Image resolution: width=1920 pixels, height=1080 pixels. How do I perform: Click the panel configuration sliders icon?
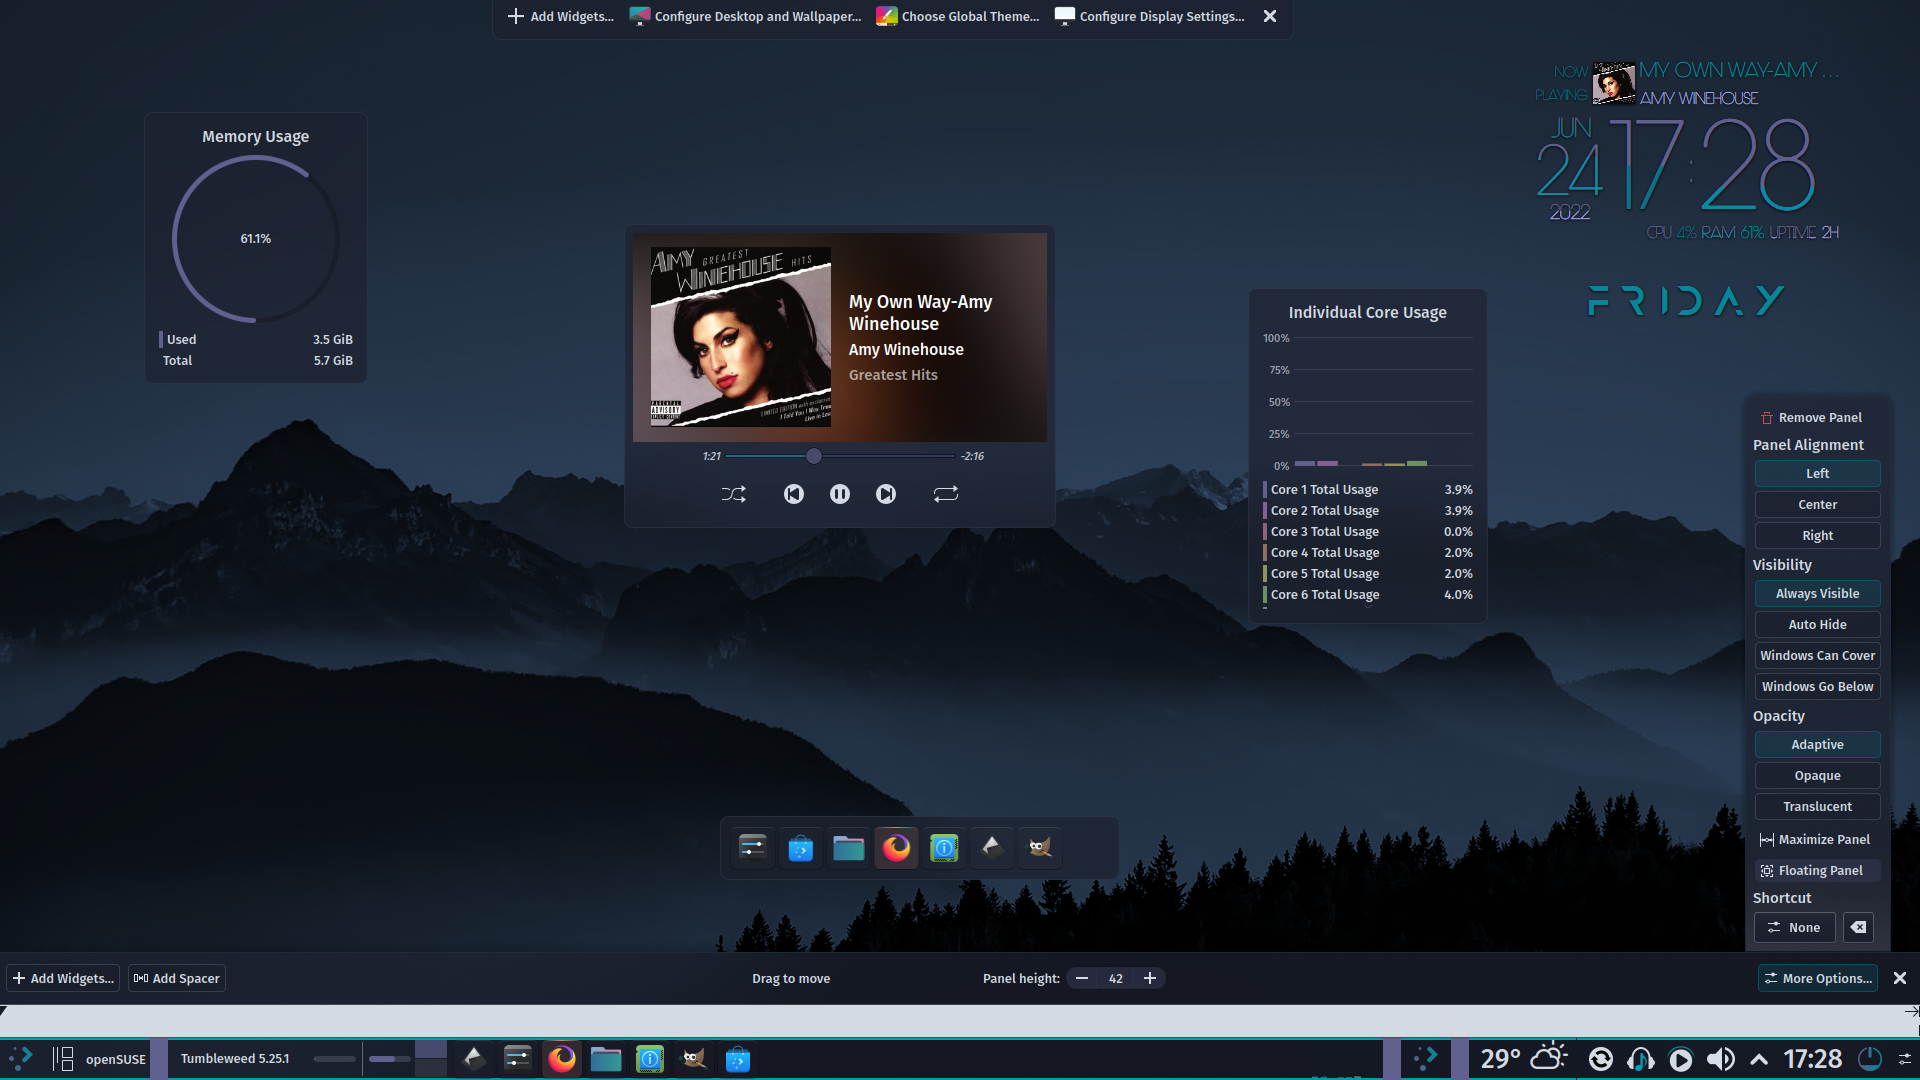[1905, 1059]
